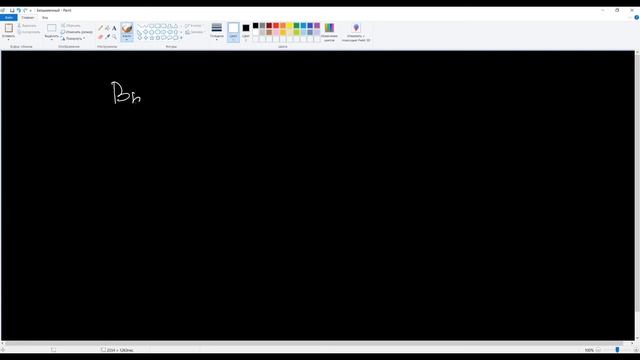Select the five-point Star shape

click(x=151, y=38)
